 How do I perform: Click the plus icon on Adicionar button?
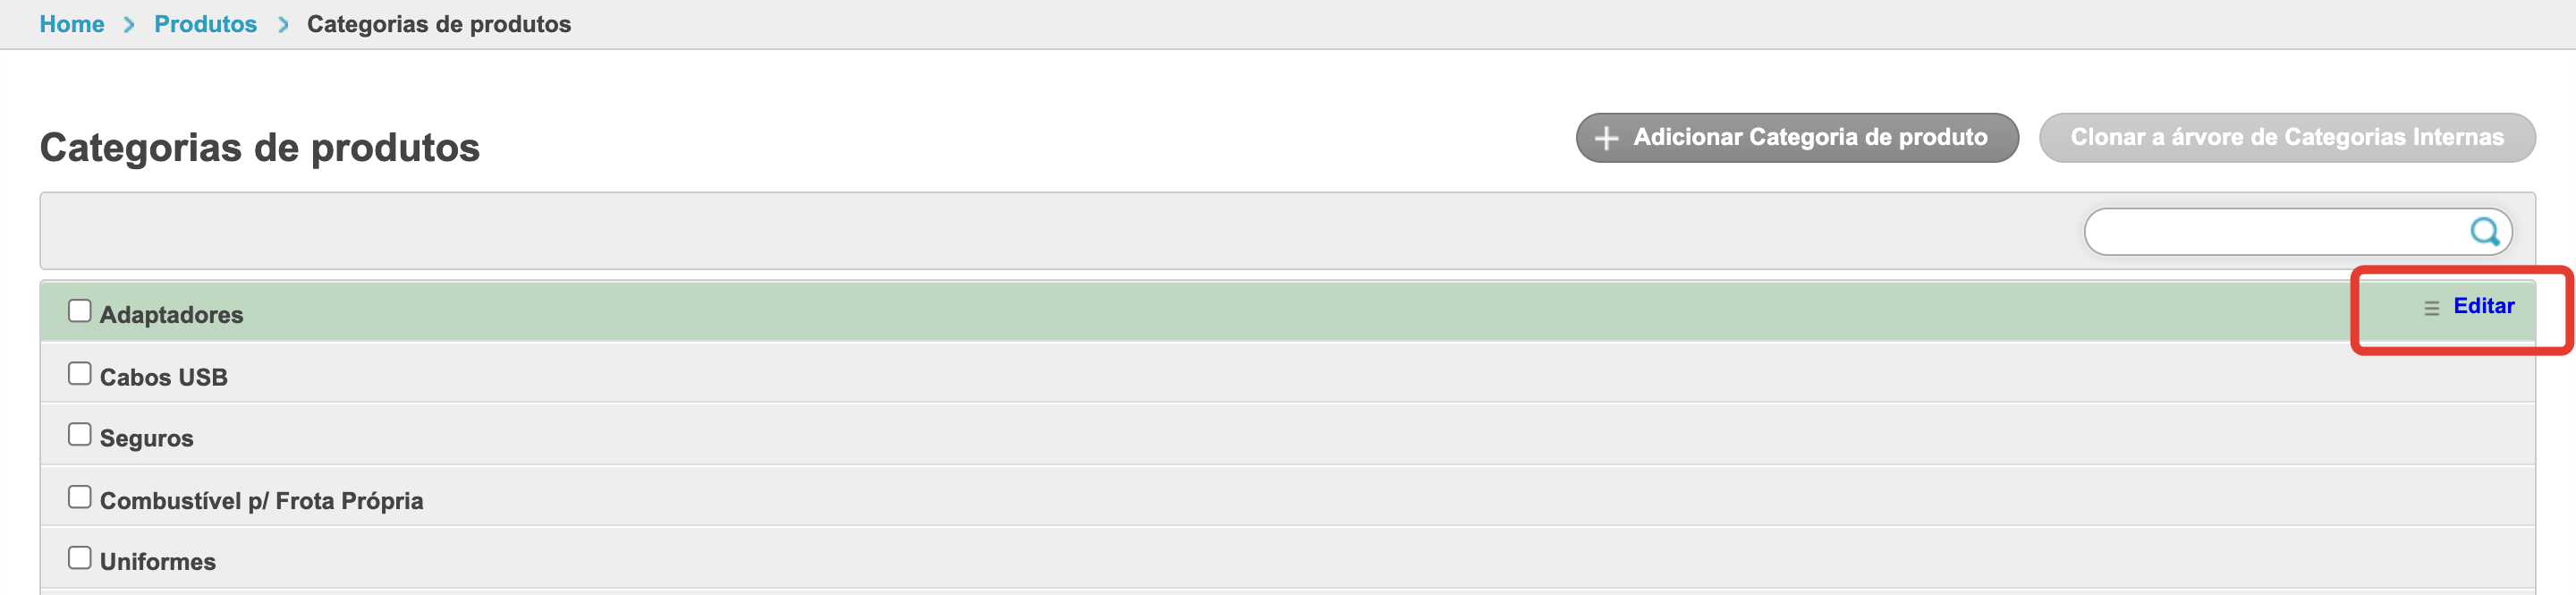pos(1606,138)
